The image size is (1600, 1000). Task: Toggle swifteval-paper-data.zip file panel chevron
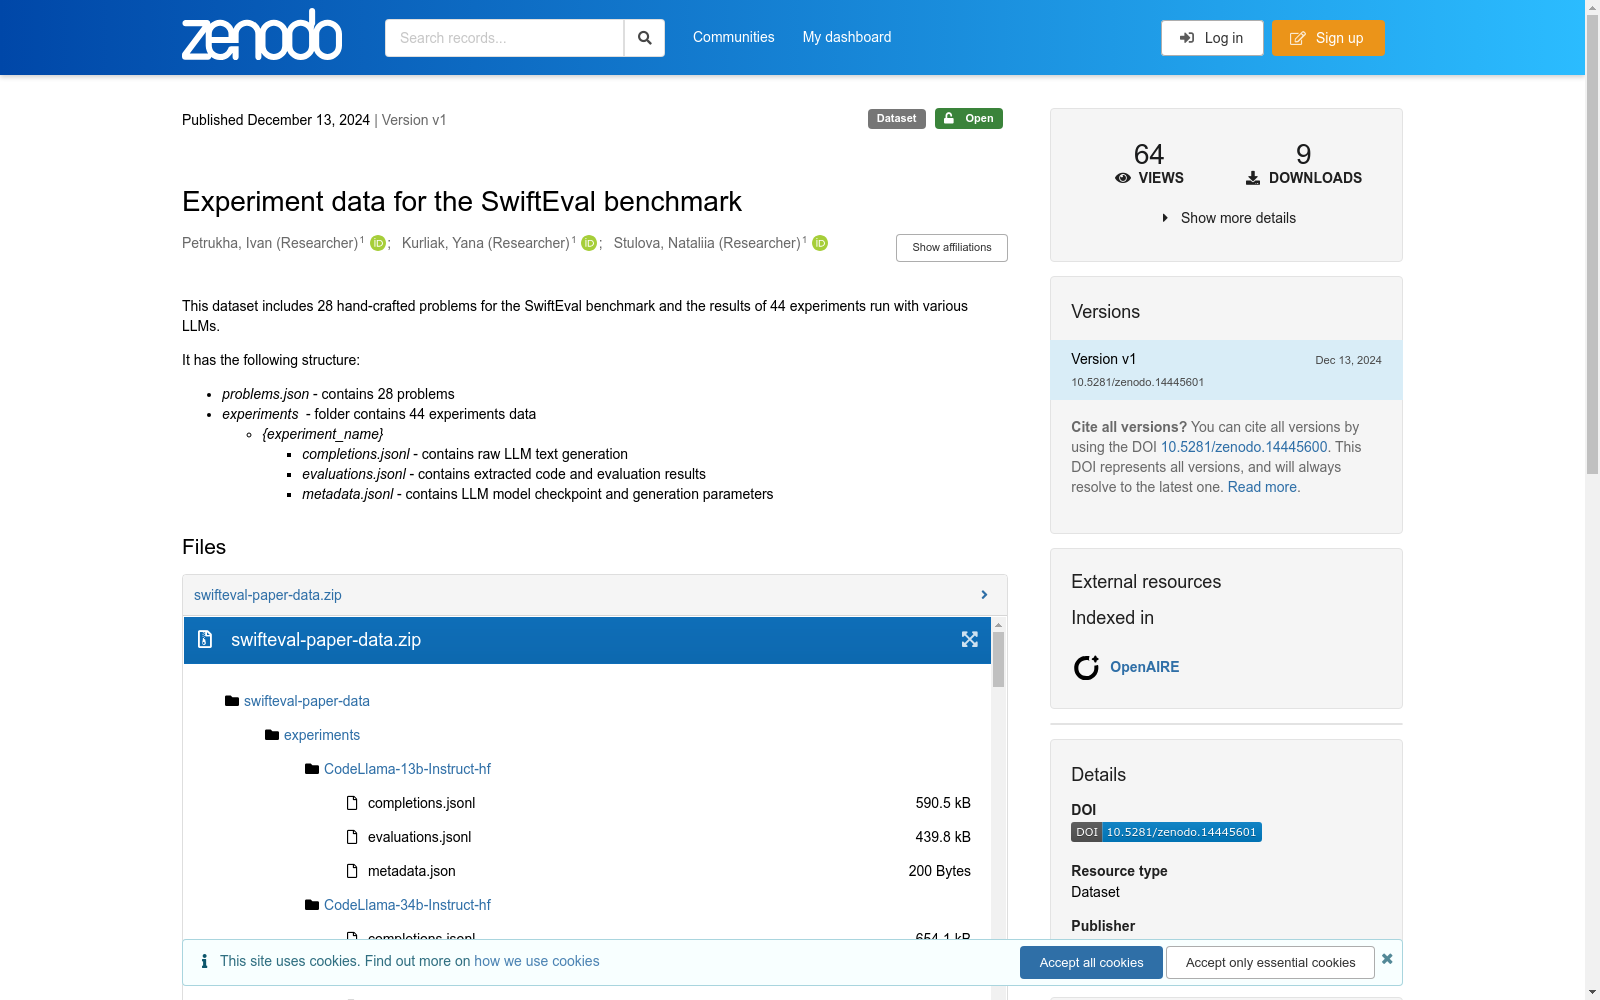tap(984, 595)
